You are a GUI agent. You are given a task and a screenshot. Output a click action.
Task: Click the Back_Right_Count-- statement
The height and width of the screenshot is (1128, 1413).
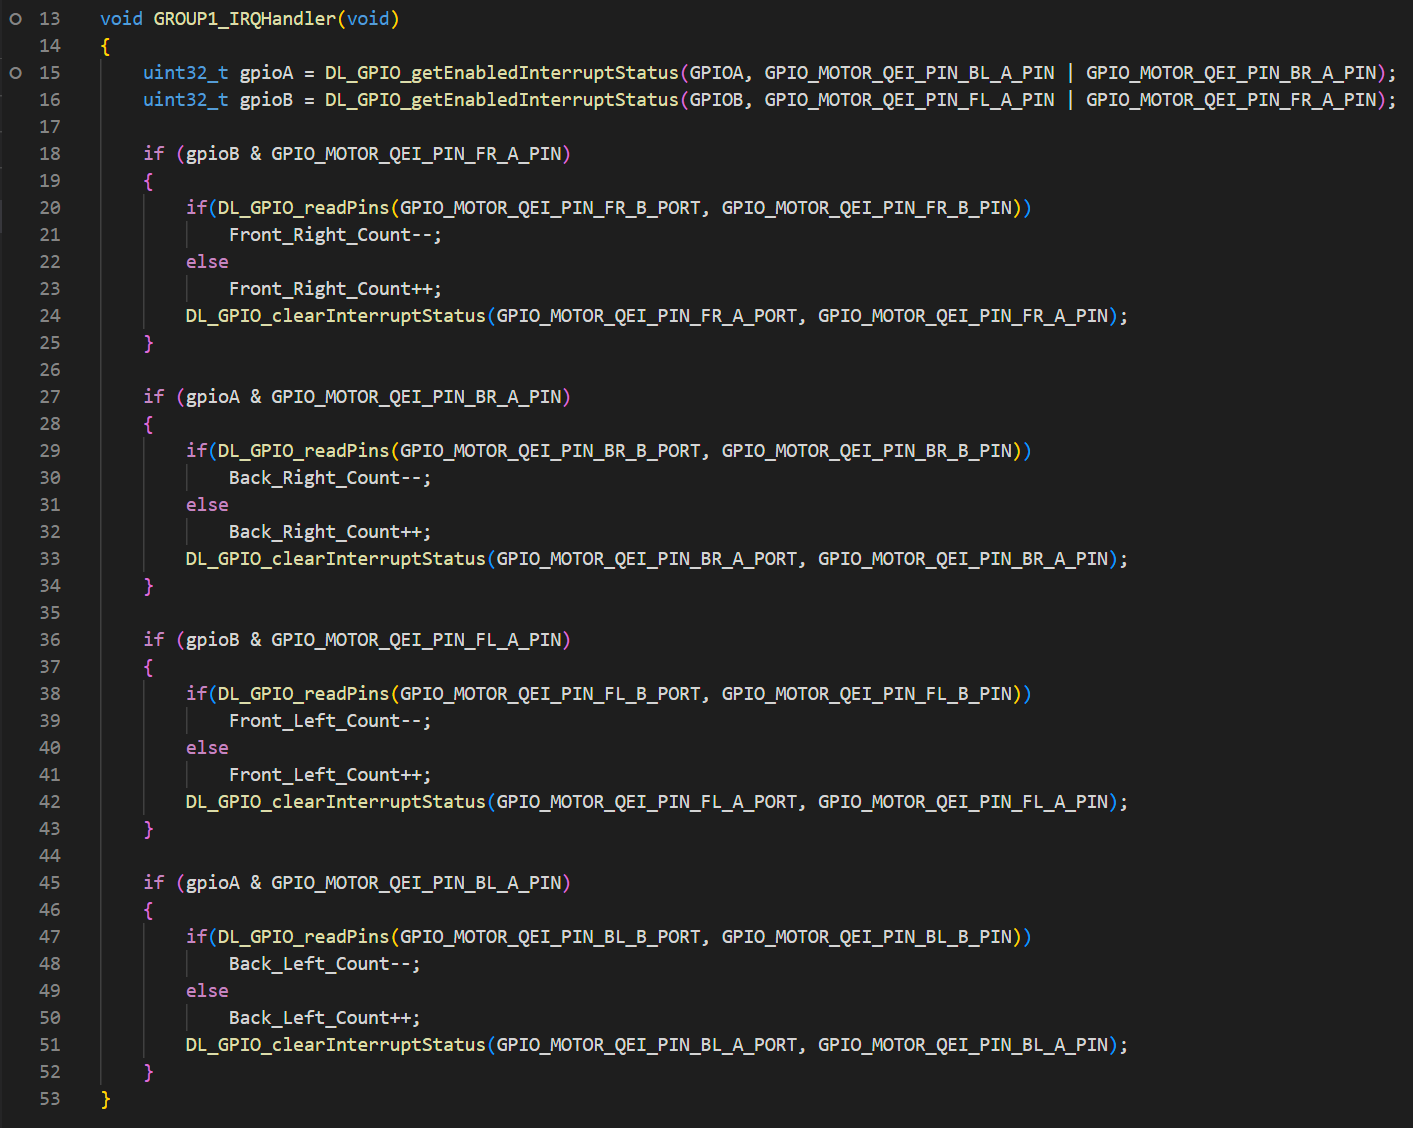(330, 478)
